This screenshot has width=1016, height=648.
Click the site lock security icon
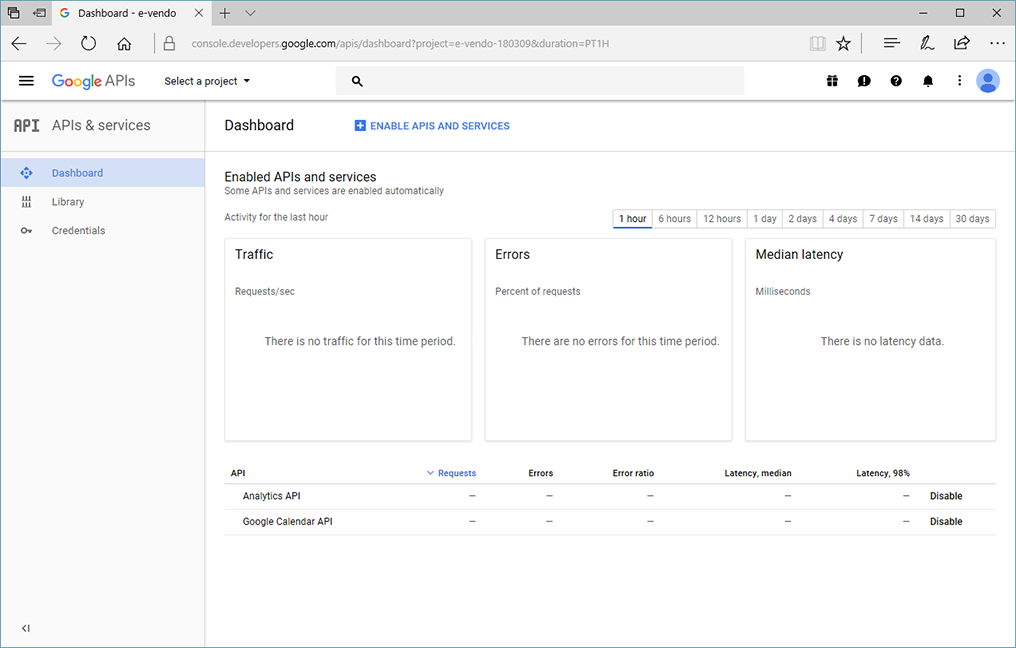169,43
